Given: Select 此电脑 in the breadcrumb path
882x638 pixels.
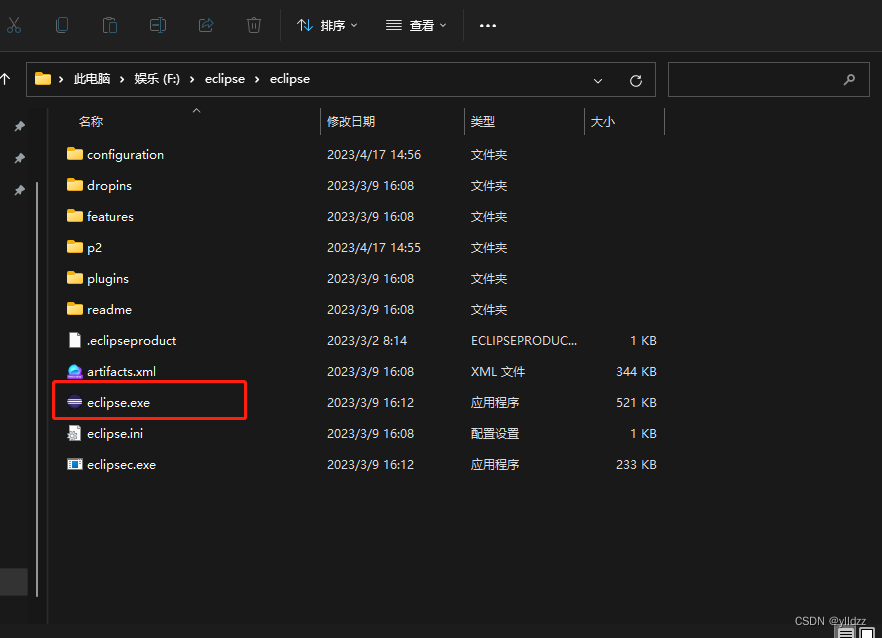Looking at the screenshot, I should (92, 79).
